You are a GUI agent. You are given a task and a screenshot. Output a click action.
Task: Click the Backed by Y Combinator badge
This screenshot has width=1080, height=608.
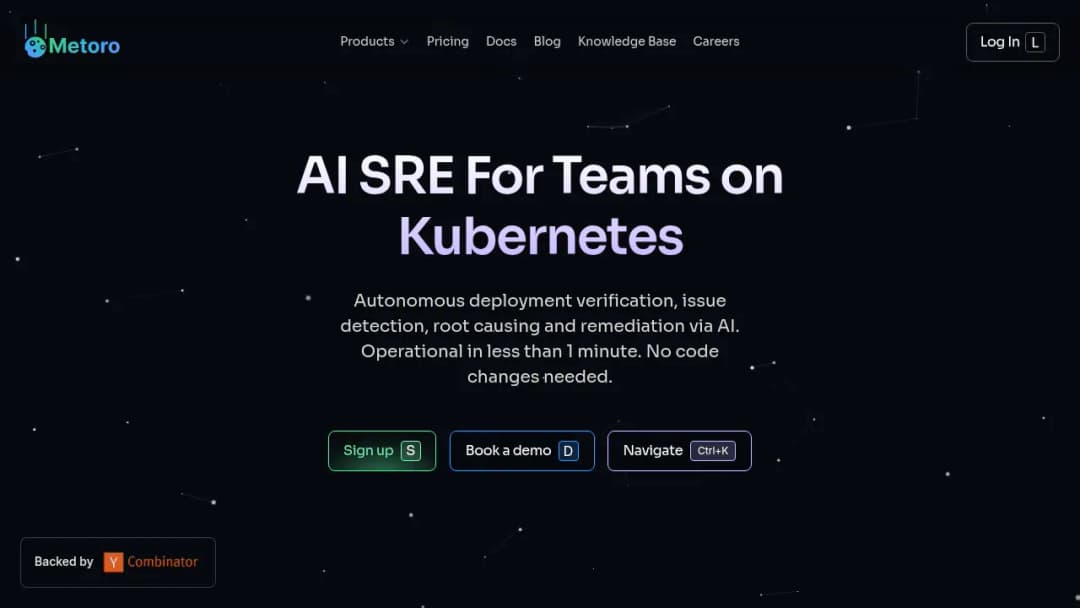coord(118,562)
